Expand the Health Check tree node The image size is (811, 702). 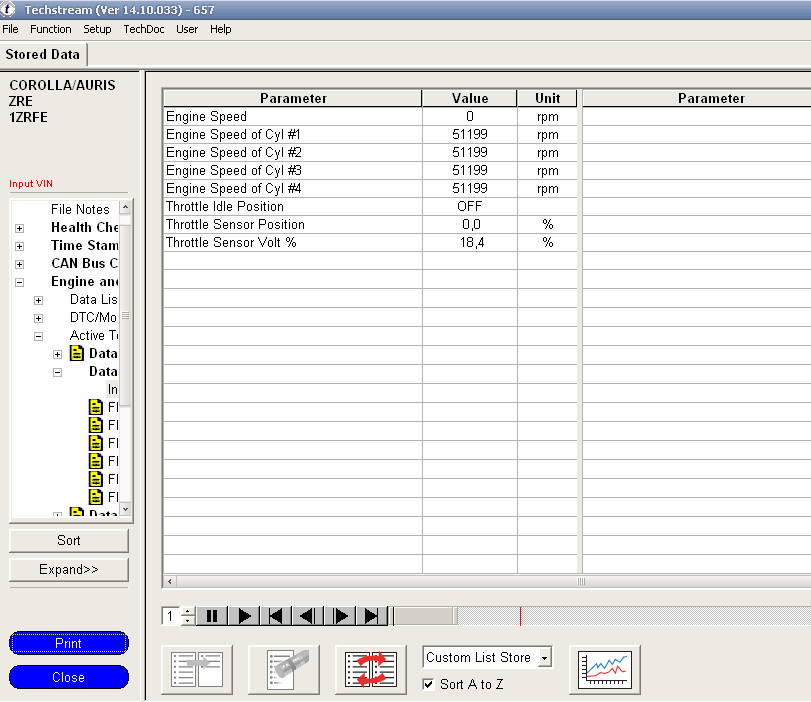click(x=19, y=228)
